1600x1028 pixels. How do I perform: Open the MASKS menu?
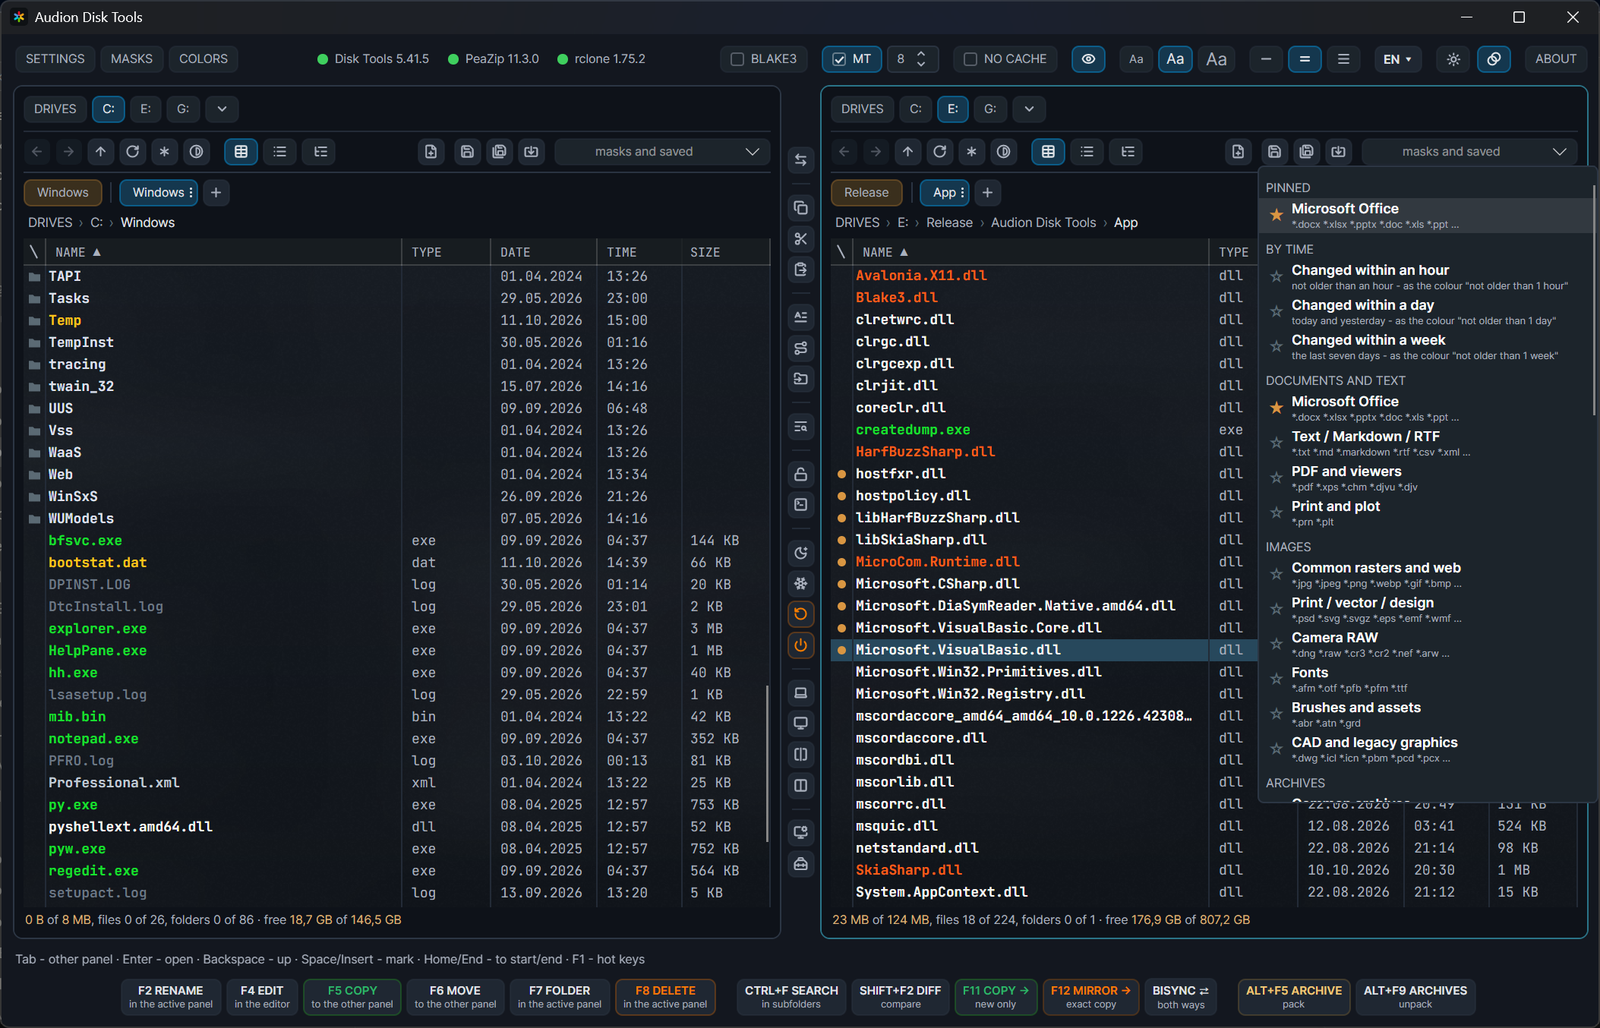[x=132, y=59]
